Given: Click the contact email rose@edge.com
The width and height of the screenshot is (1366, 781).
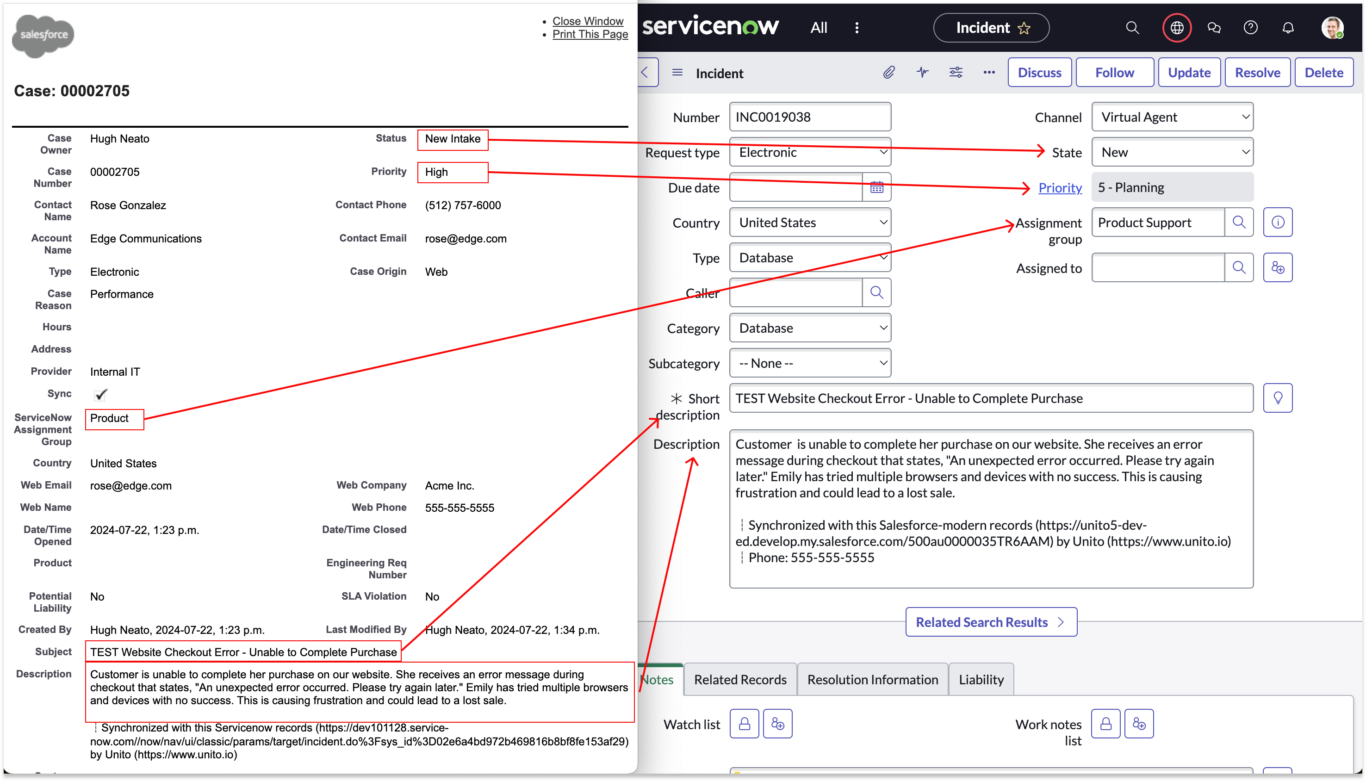Looking at the screenshot, I should click(466, 239).
